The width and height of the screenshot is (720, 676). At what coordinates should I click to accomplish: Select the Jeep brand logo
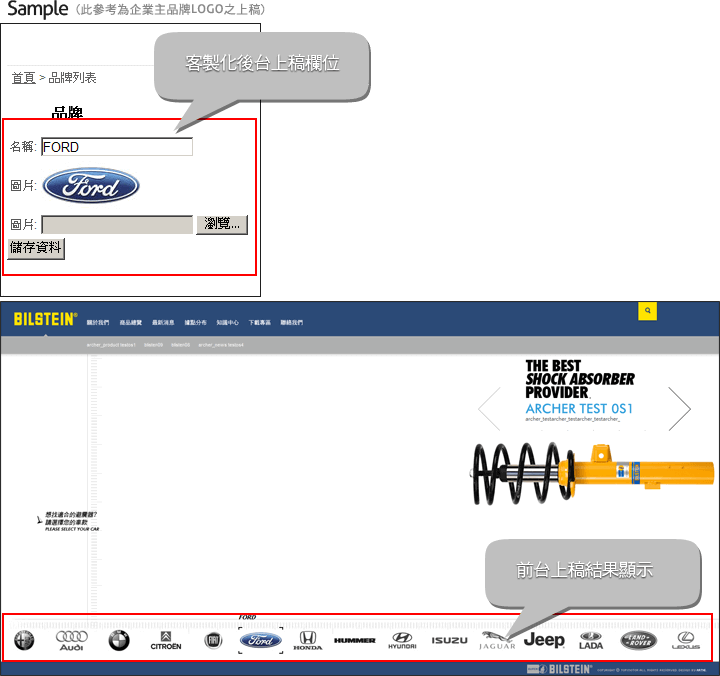coord(544,640)
